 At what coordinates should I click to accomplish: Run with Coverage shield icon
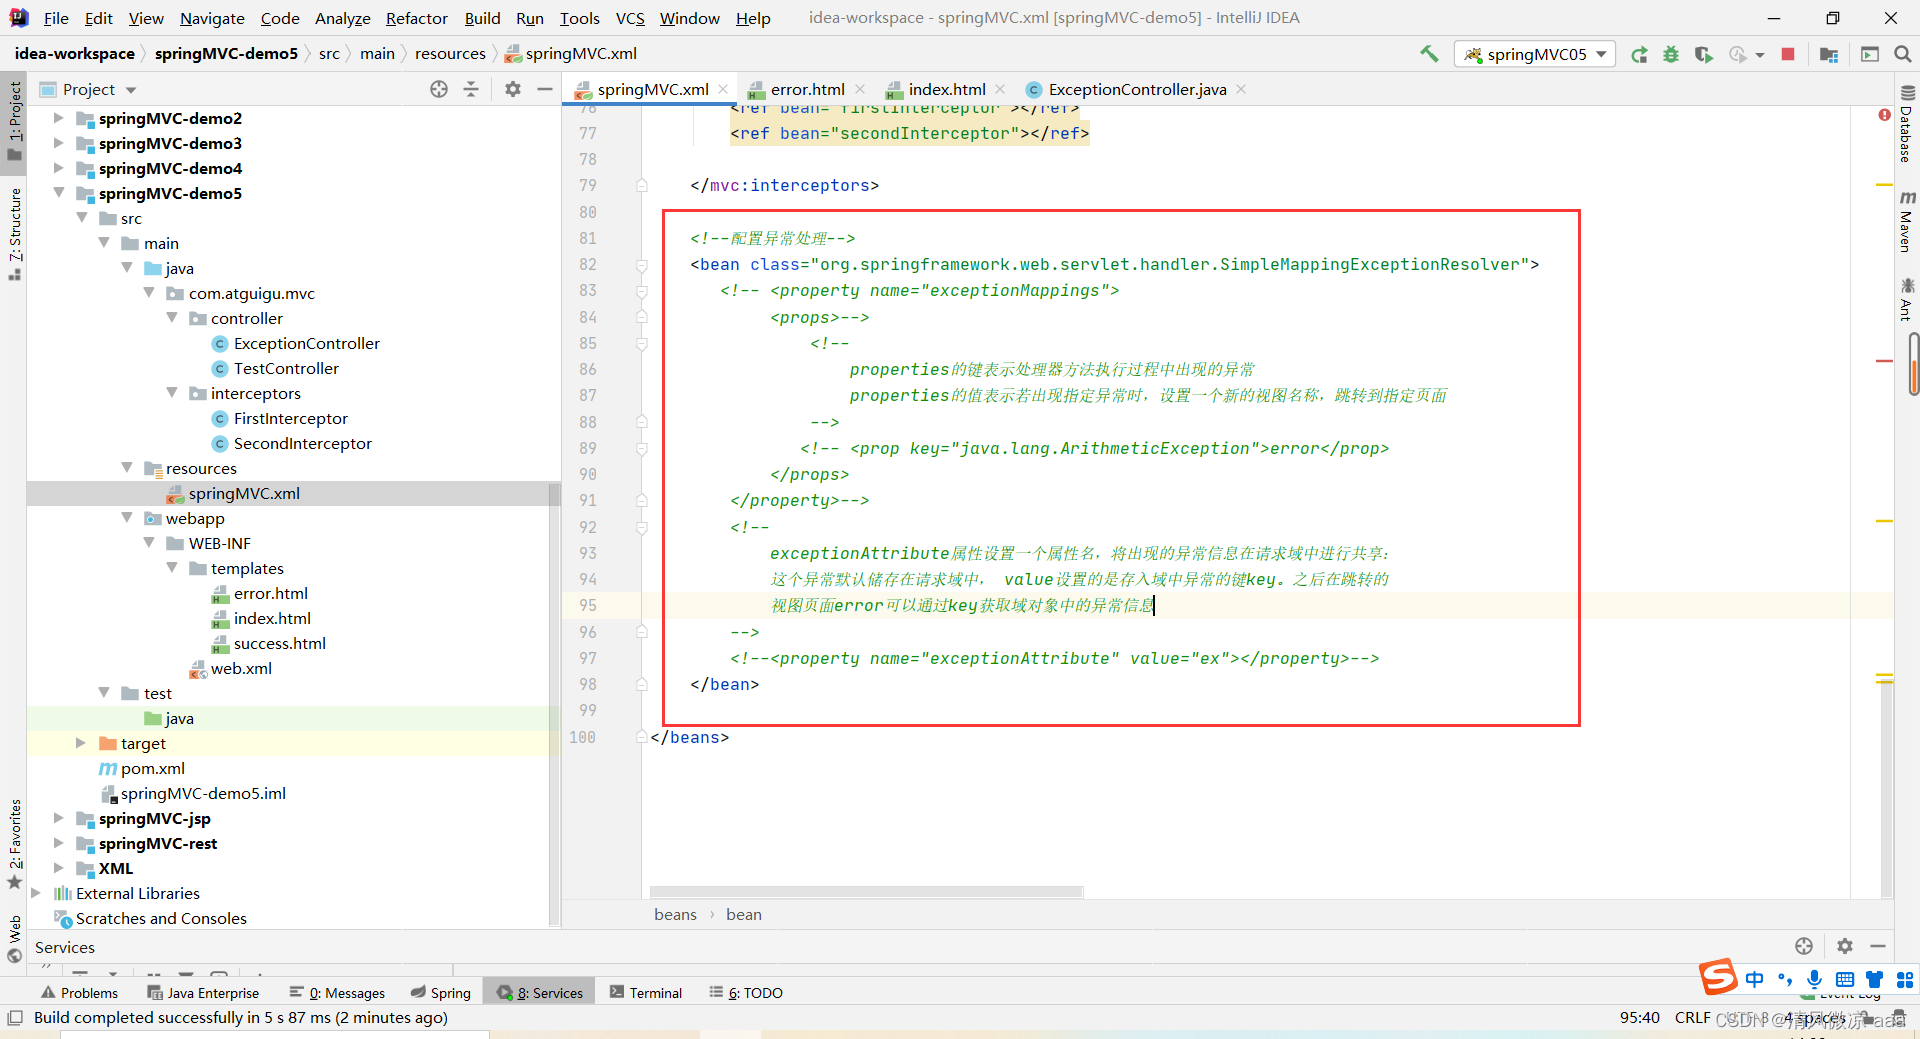tap(1703, 54)
